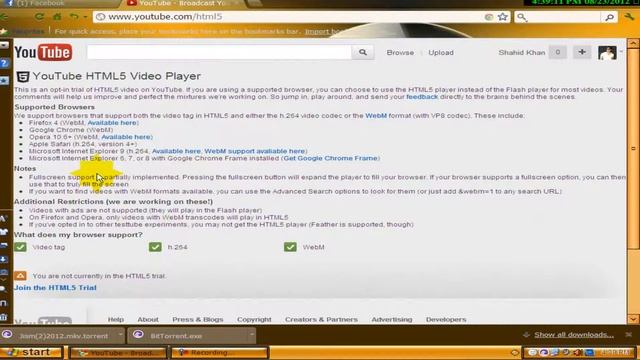Click the undo closed tab arrow icon
This screenshot has width=640, height=360.
tap(73, 17)
